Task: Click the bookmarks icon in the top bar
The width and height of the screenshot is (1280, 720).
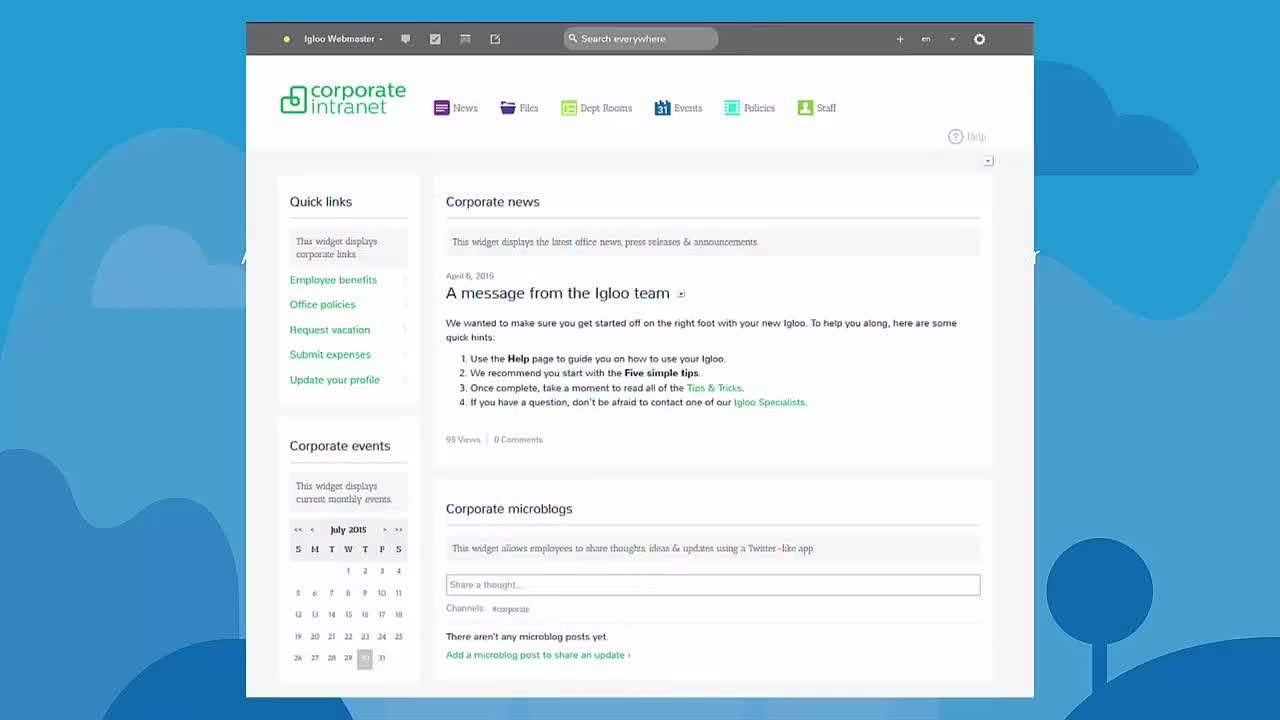Action: pos(465,39)
